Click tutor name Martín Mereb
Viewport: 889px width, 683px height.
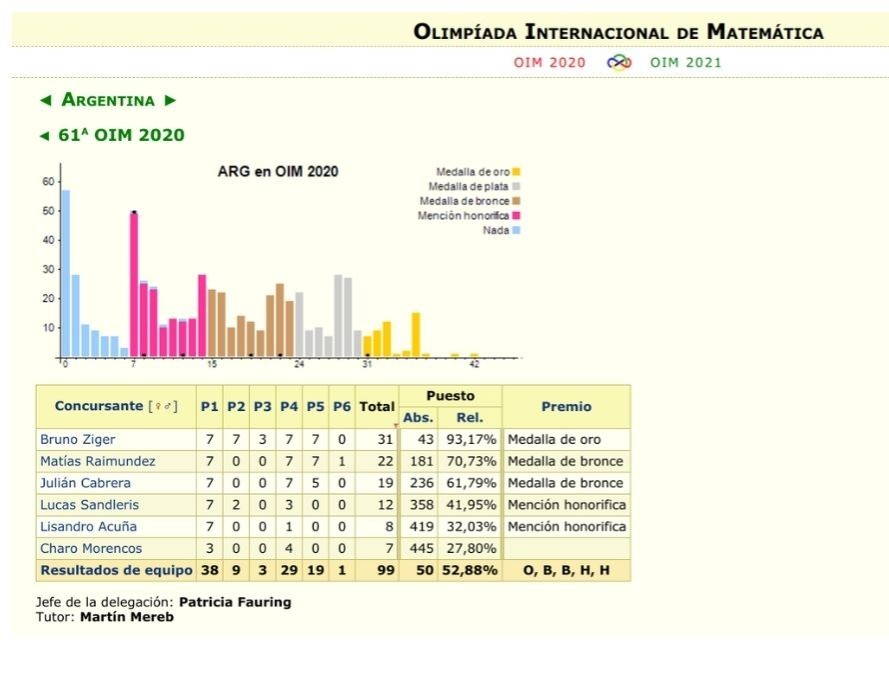pos(127,617)
